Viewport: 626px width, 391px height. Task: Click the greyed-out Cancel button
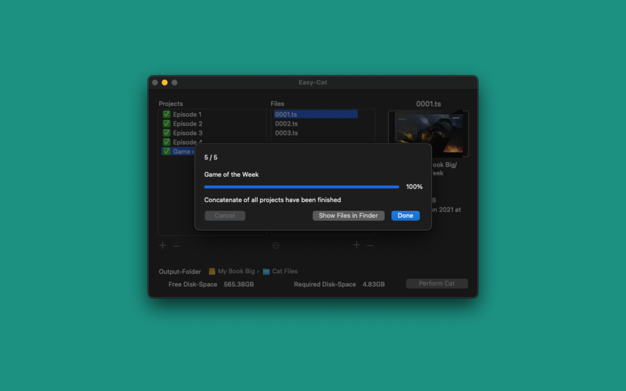pos(225,216)
